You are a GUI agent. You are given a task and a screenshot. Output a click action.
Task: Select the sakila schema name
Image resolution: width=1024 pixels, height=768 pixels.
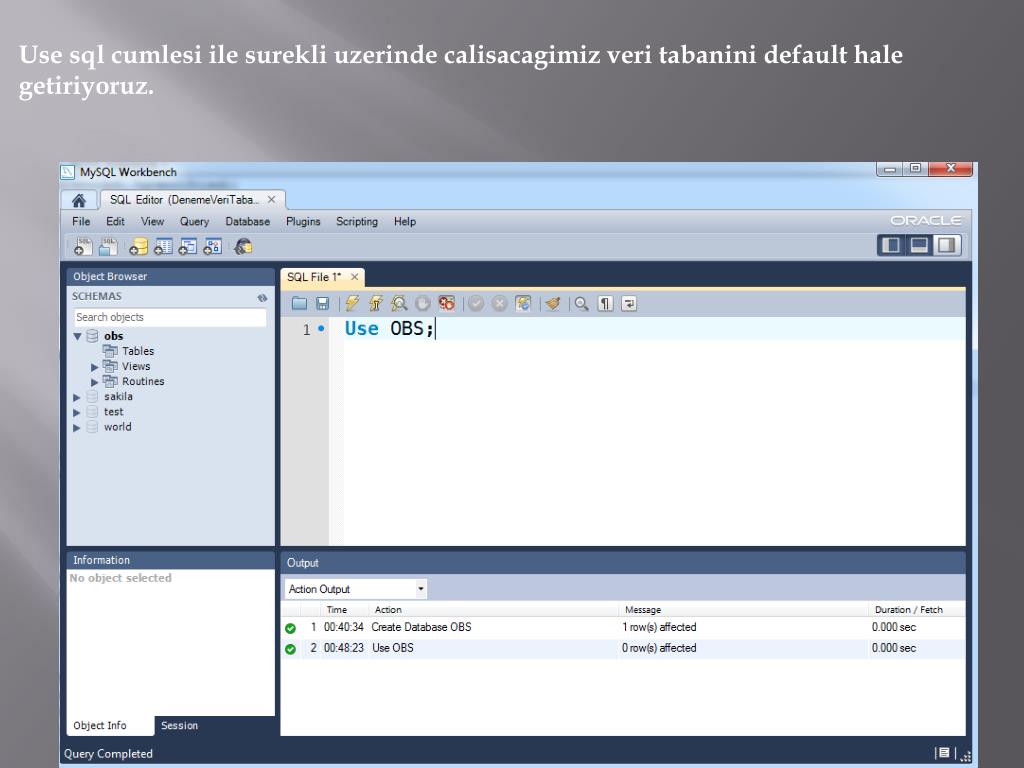click(118, 396)
